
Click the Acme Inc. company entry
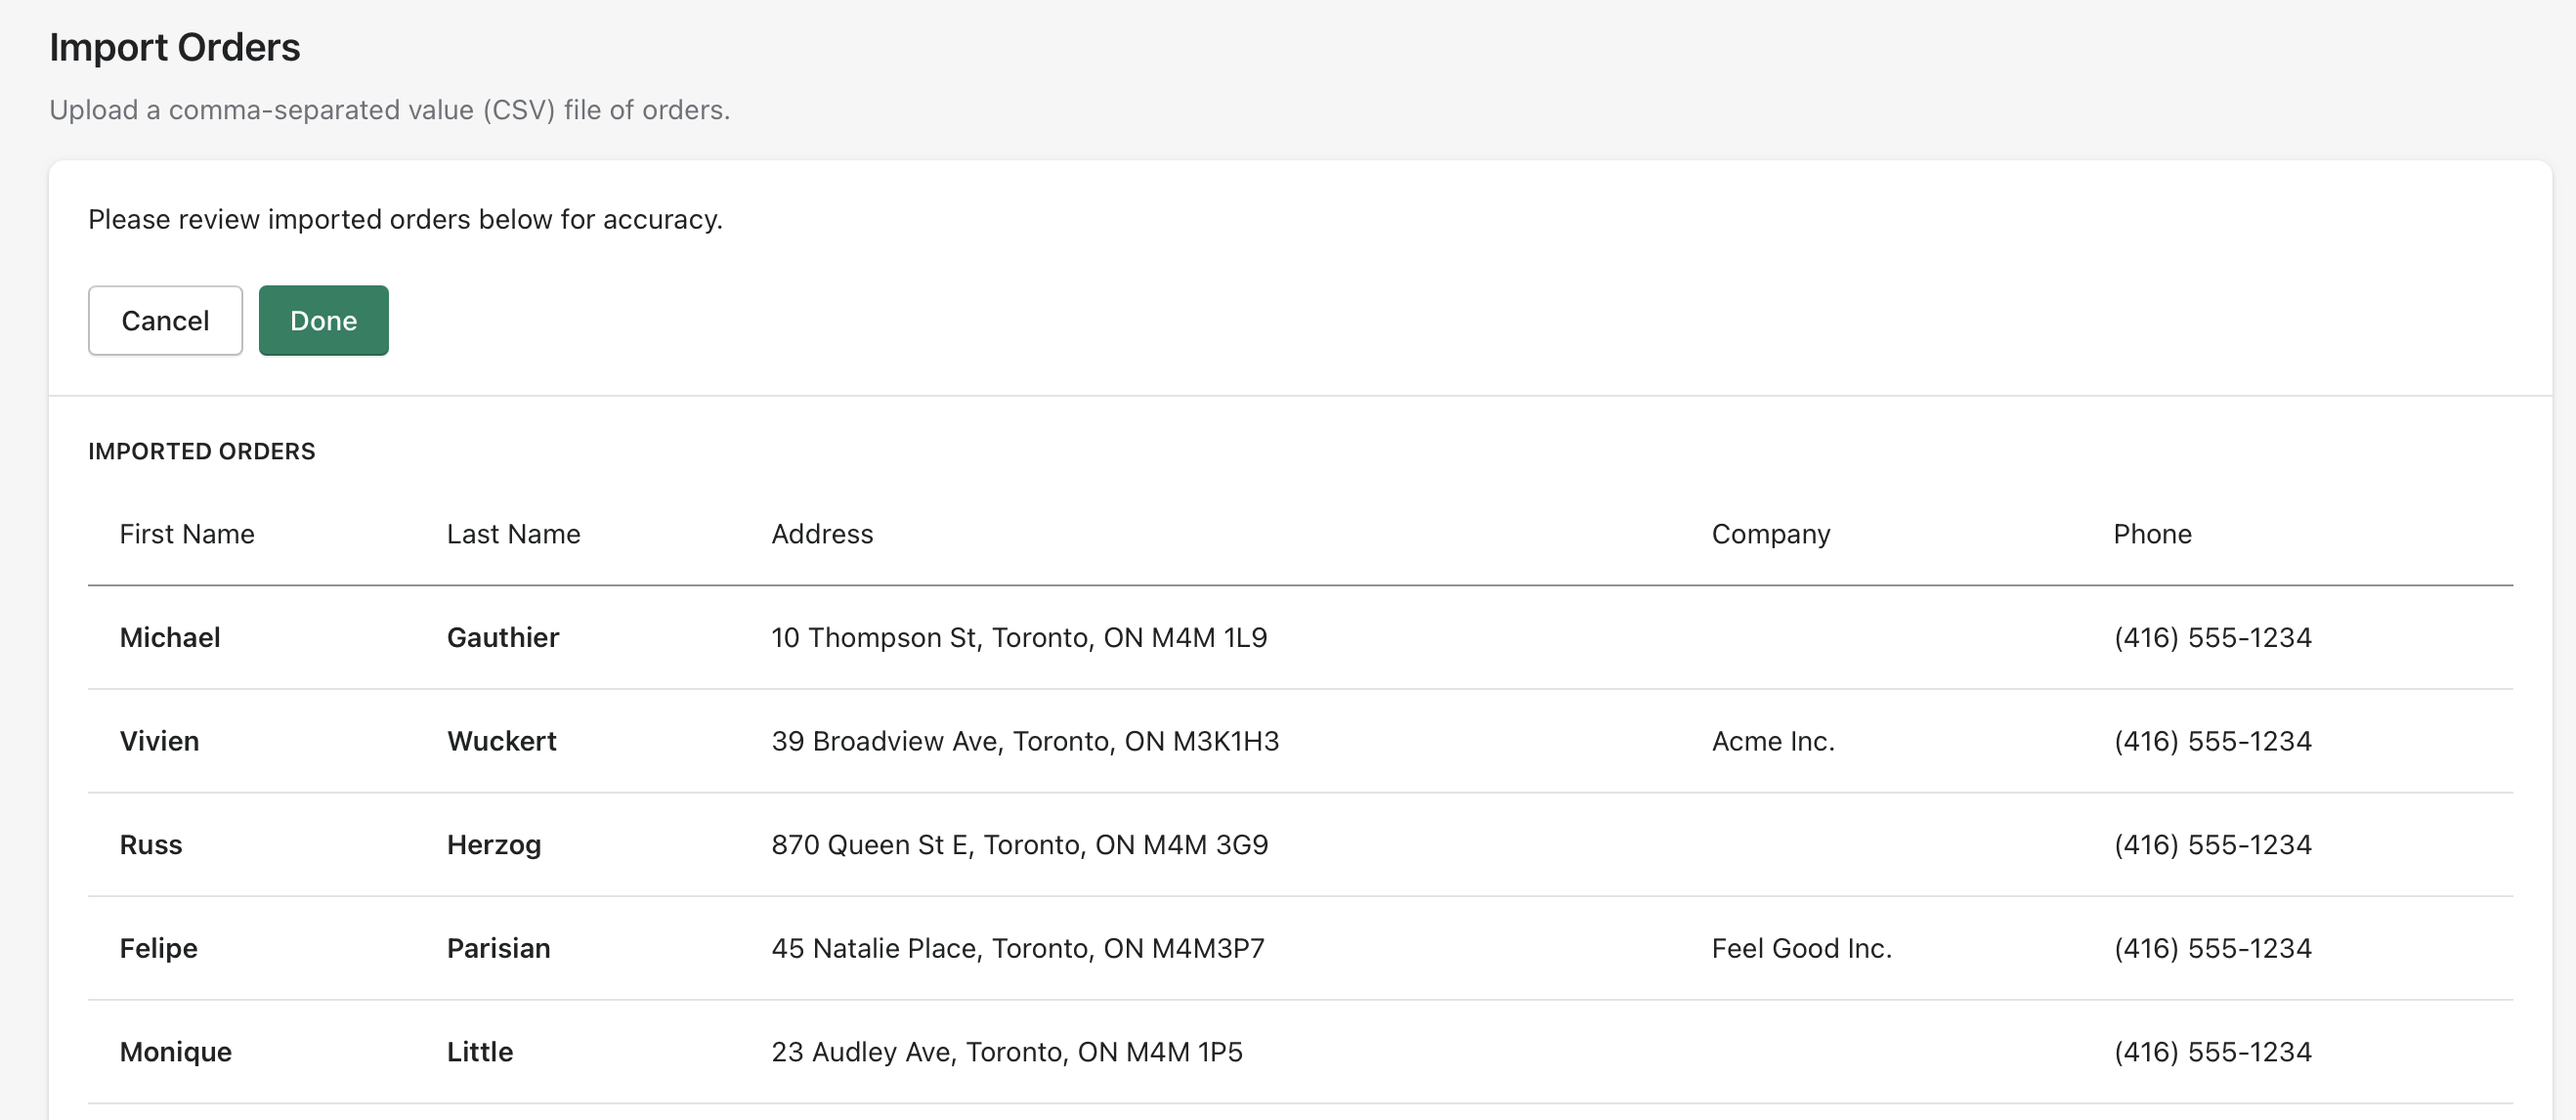coord(1772,741)
